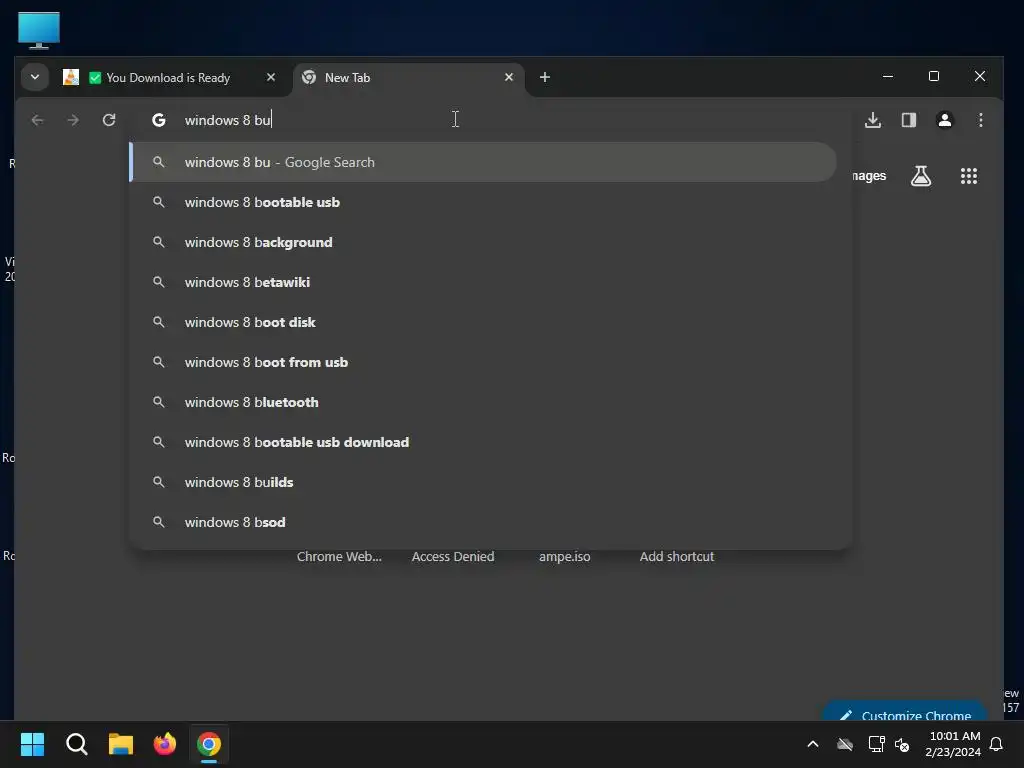Open Chrome's tab search dropdown

35,77
